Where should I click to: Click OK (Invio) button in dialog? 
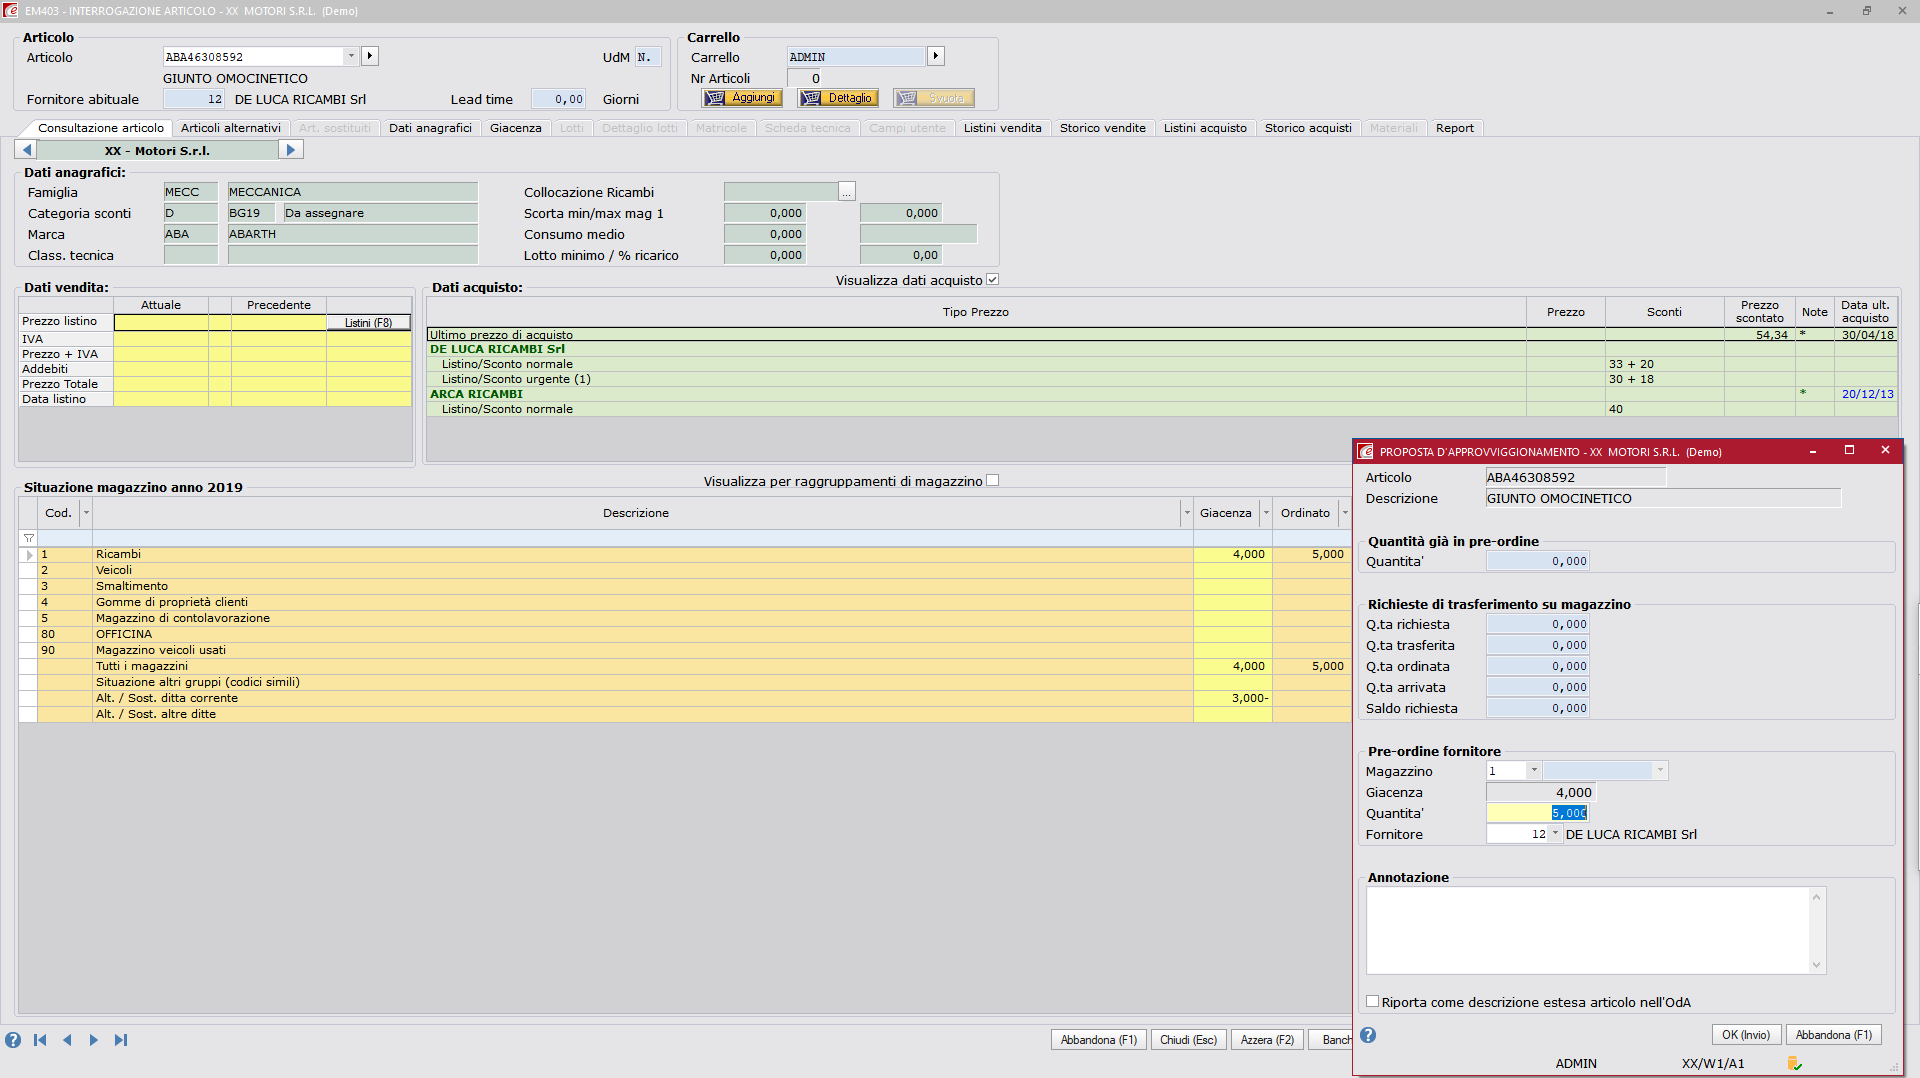coord(1746,1035)
